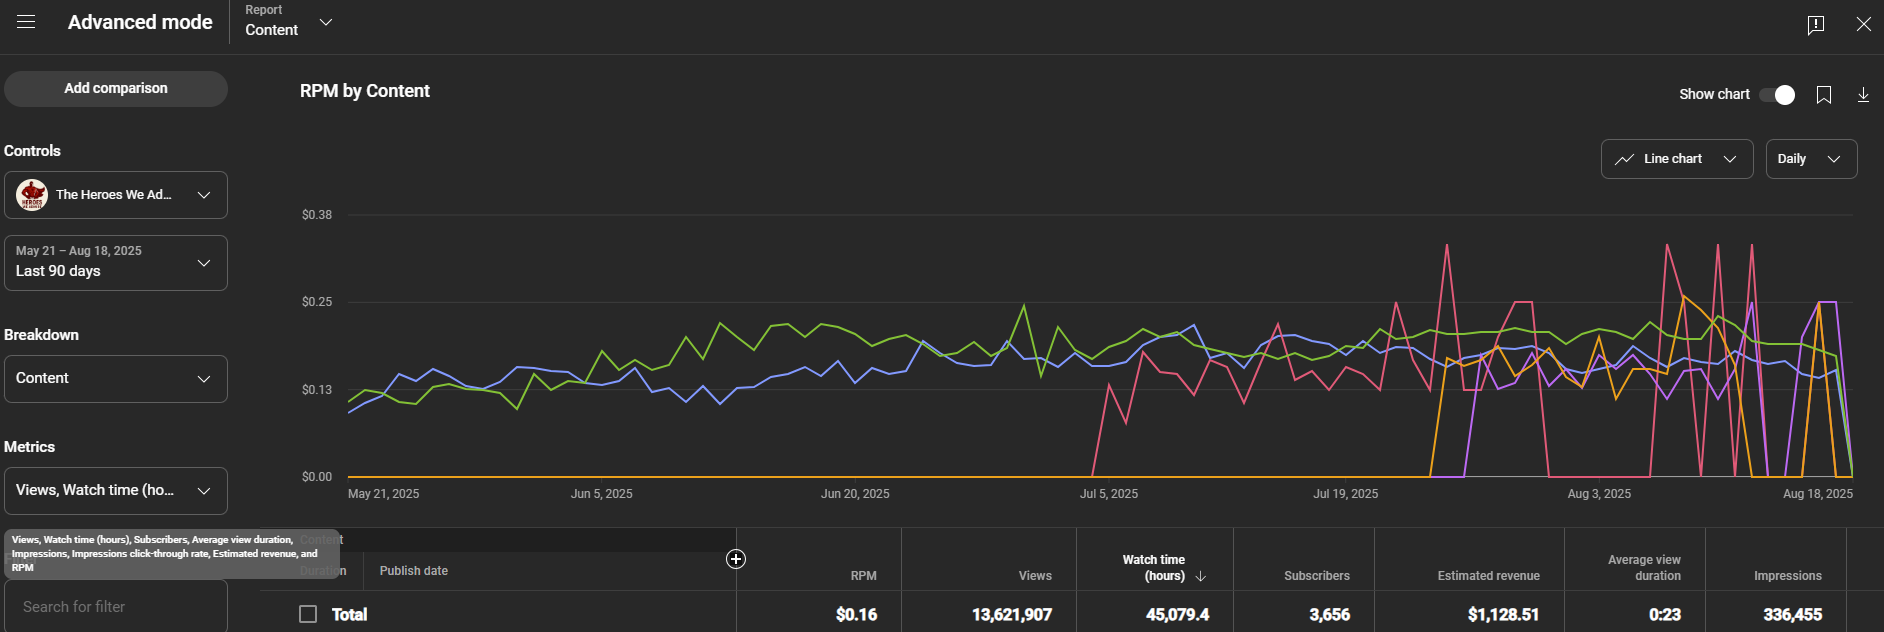Click the Jul 5, 2025 axis label
The width and height of the screenshot is (1884, 632).
(1109, 494)
